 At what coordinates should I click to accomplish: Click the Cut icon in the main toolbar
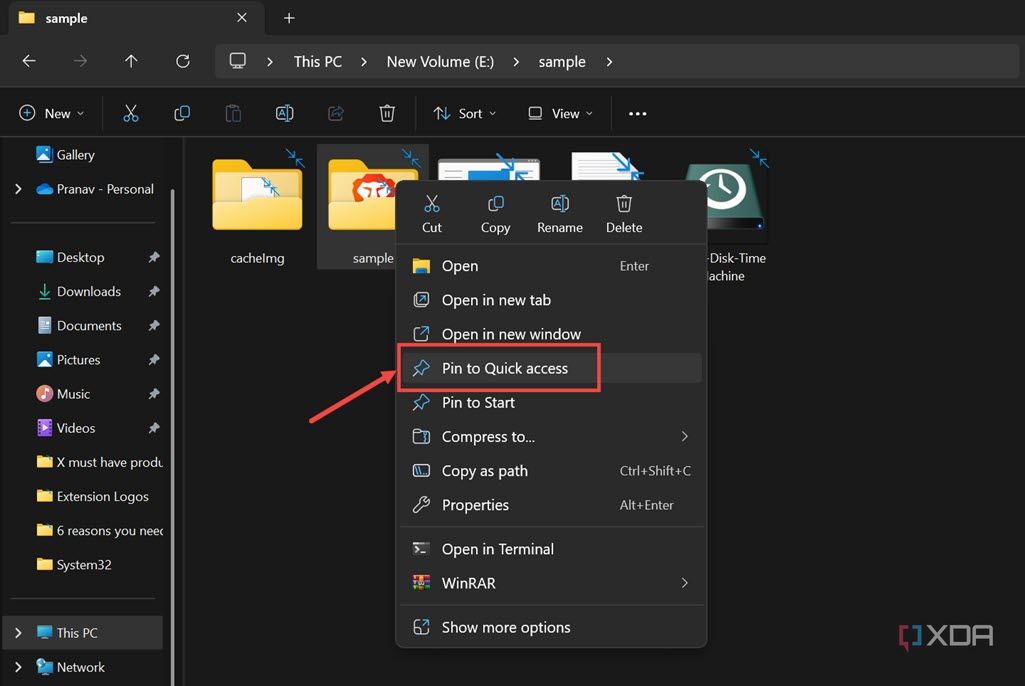pyautogui.click(x=131, y=114)
